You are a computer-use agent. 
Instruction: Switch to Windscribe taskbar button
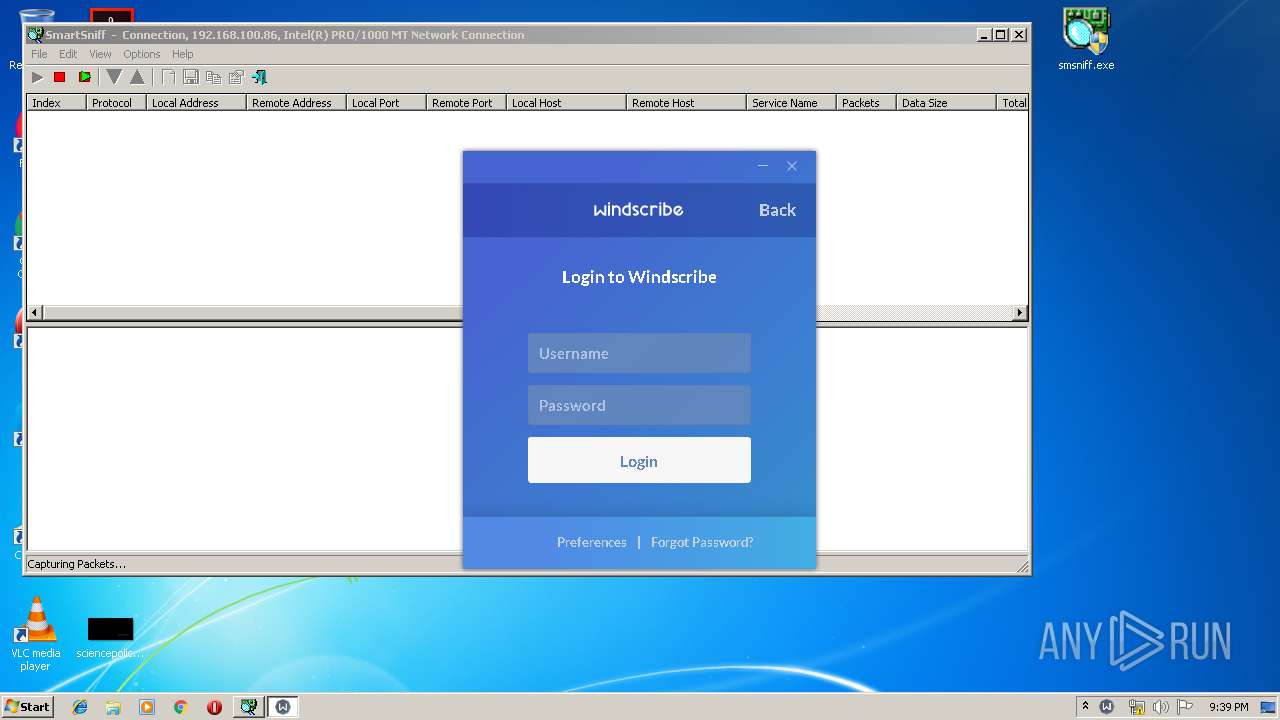point(283,707)
